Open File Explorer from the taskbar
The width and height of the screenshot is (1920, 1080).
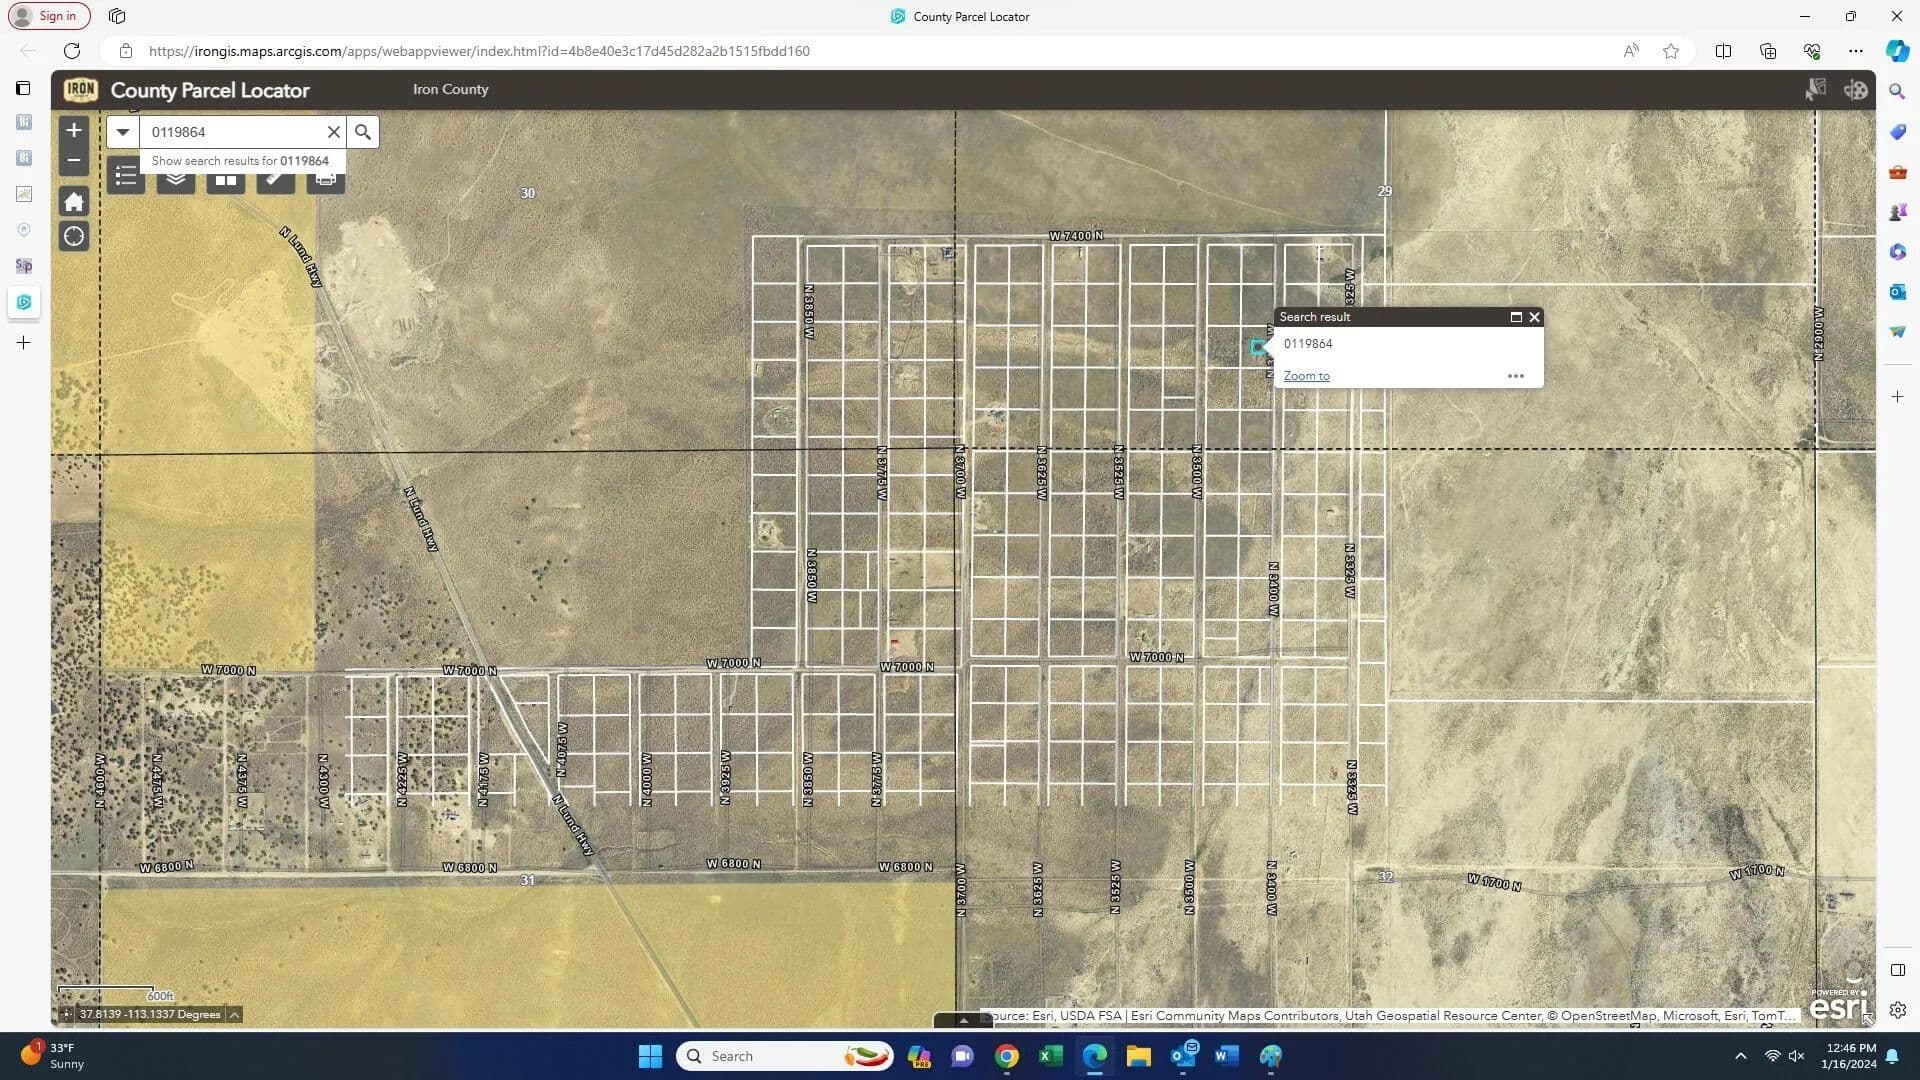point(1139,1056)
